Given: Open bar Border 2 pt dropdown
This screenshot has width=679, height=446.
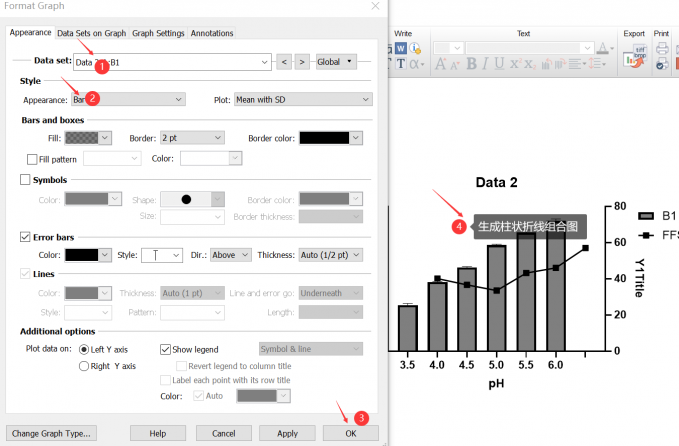Looking at the screenshot, I should 192,138.
